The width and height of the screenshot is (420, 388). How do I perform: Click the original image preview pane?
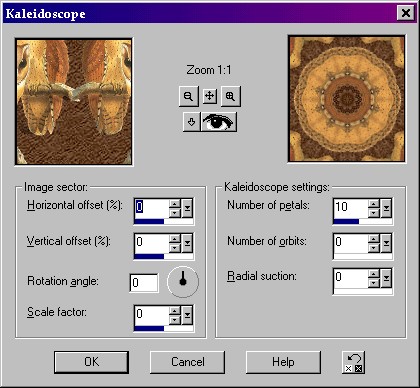(74, 102)
